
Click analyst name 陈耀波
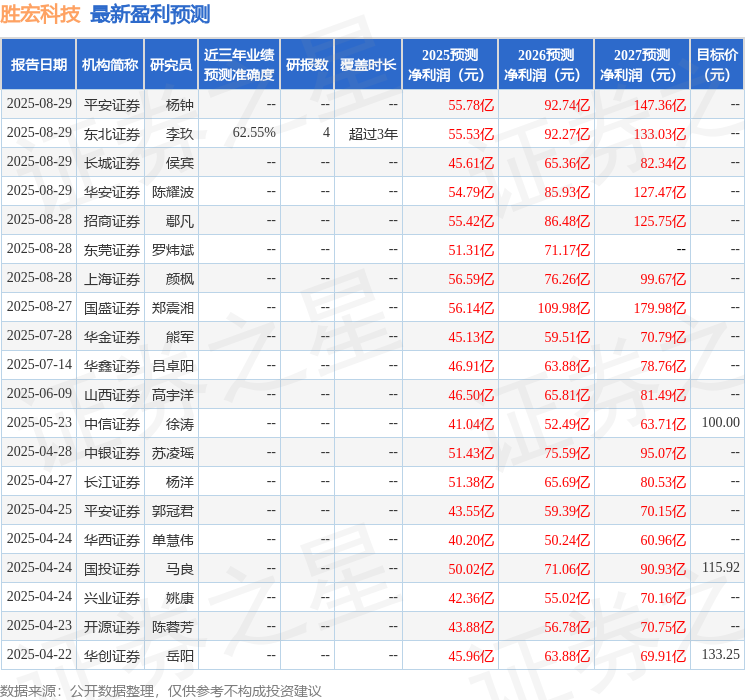click(x=173, y=192)
